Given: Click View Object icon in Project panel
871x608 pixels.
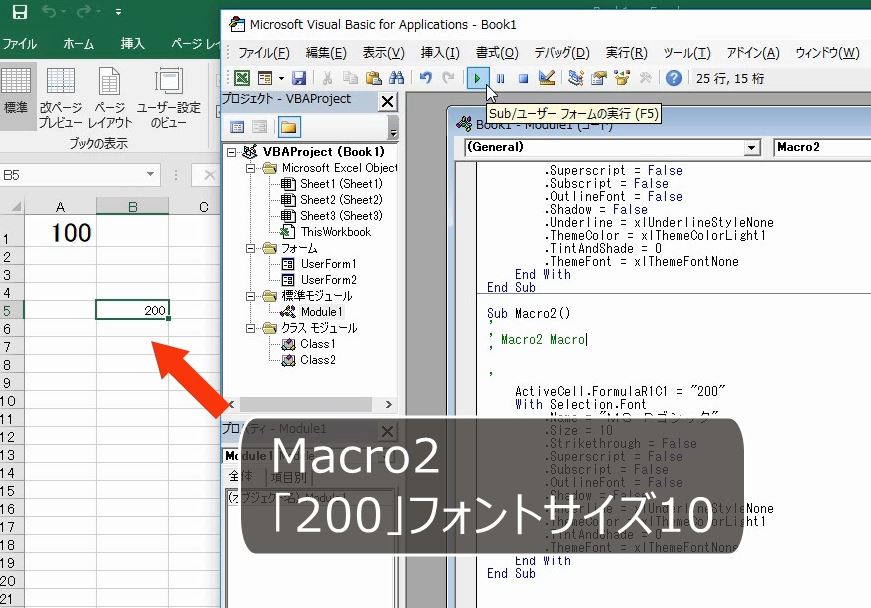Looking at the screenshot, I should coord(259,127).
